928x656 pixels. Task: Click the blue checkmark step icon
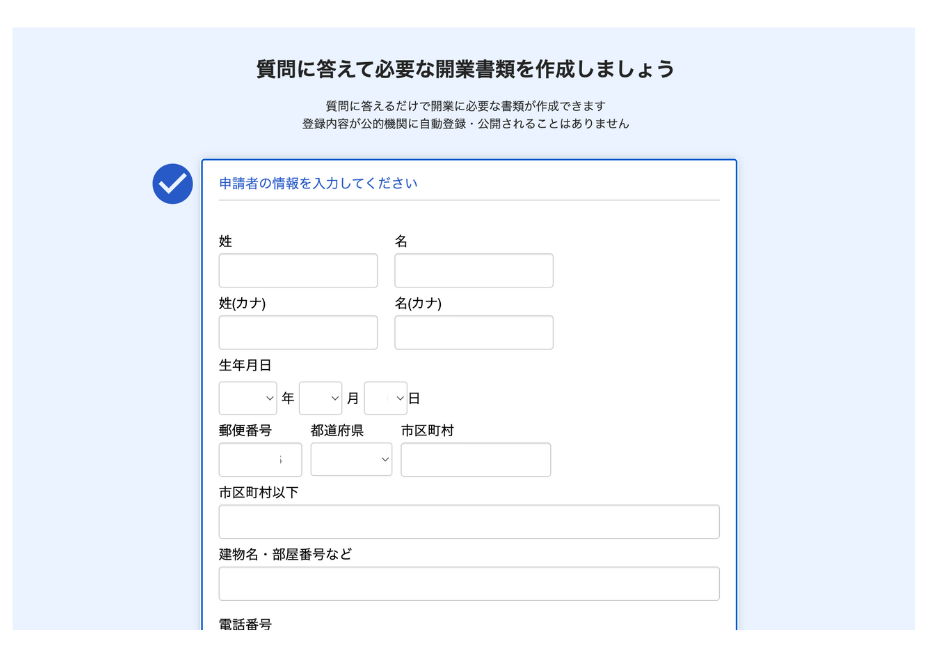[172, 184]
